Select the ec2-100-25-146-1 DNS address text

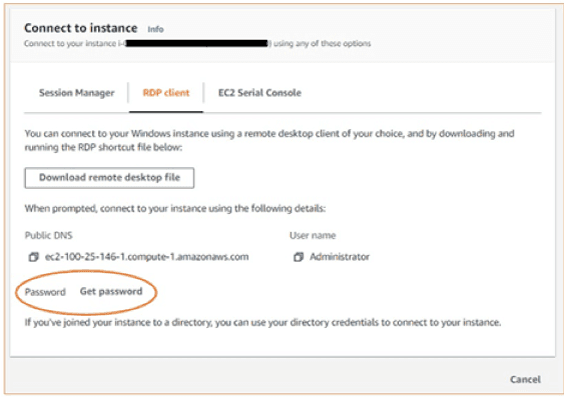pos(147,257)
